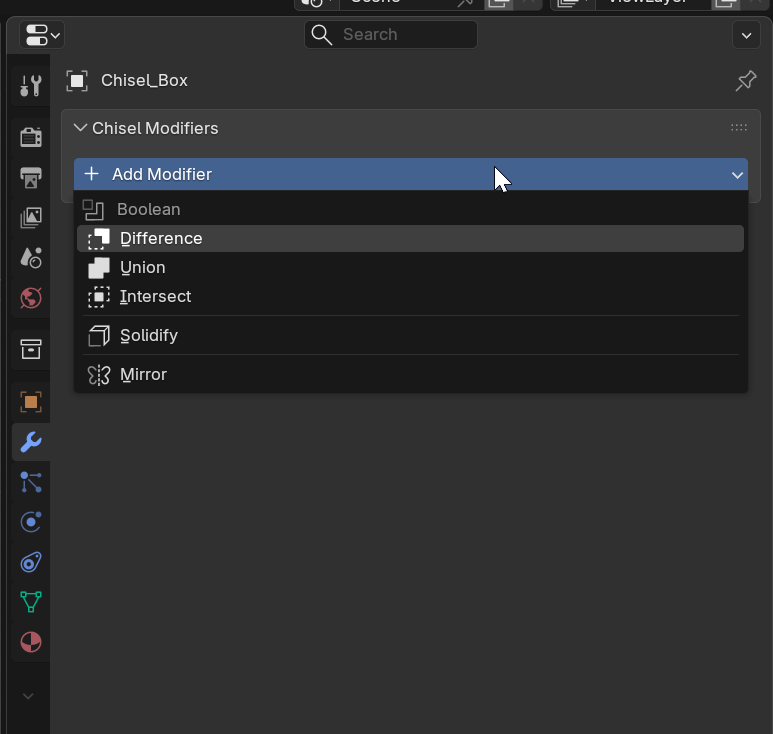Open the Collection properties tab
773x734 pixels.
pyautogui.click(x=31, y=349)
